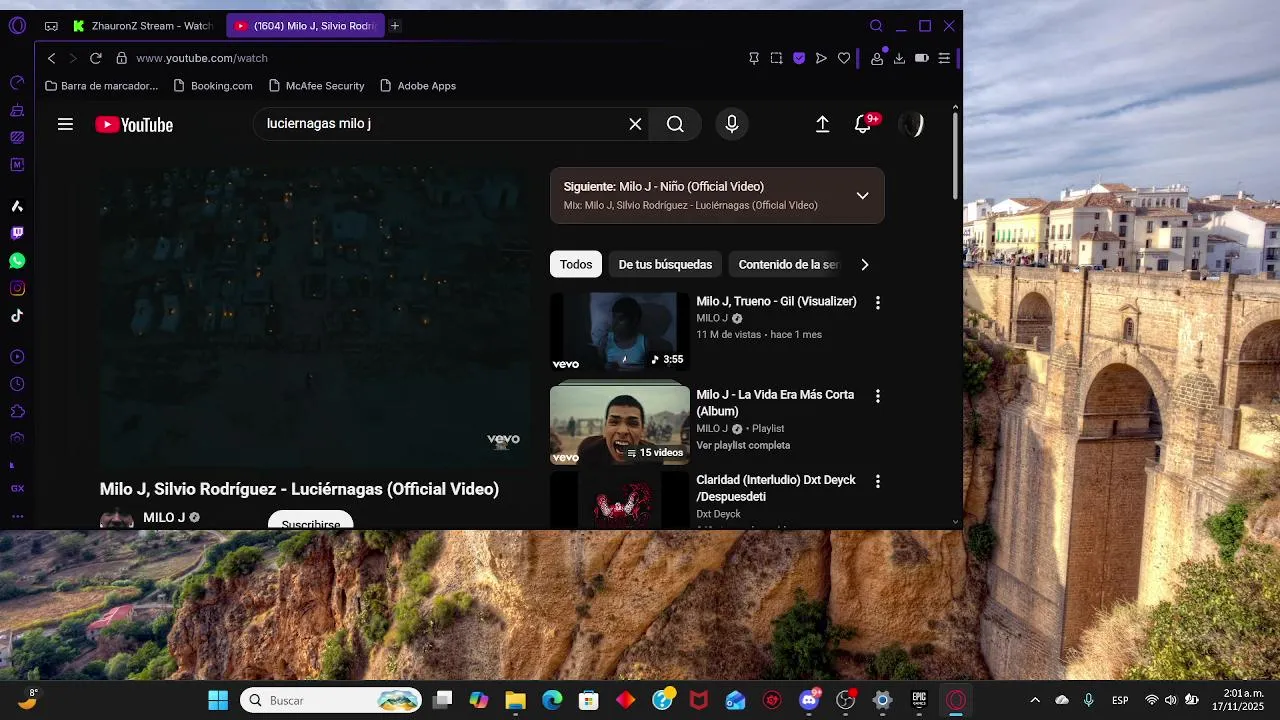Open Claridad (Interludio) Dxt Deyck title

tap(776, 488)
